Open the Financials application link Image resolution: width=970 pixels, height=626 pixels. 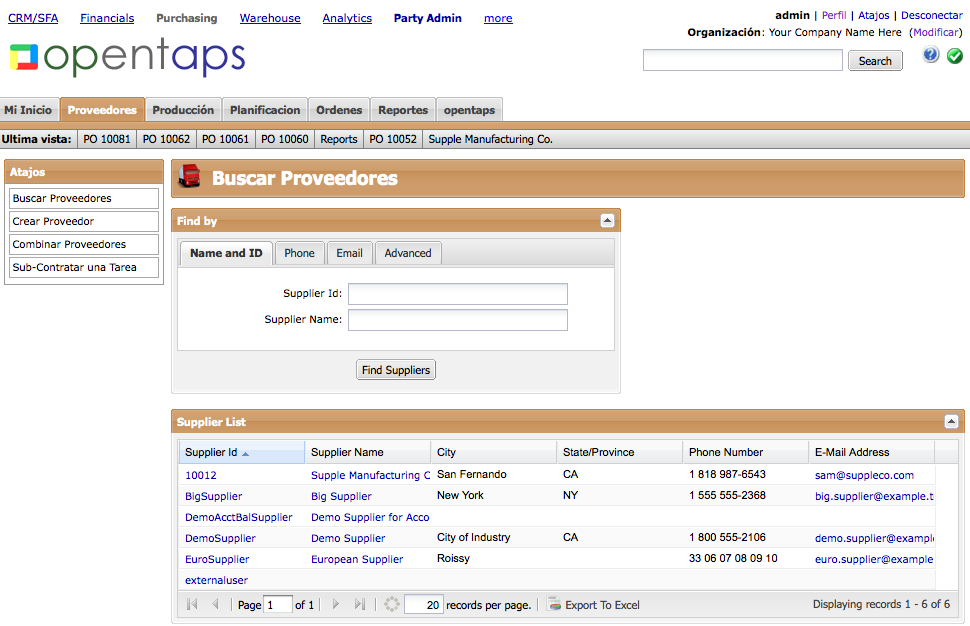(x=107, y=18)
